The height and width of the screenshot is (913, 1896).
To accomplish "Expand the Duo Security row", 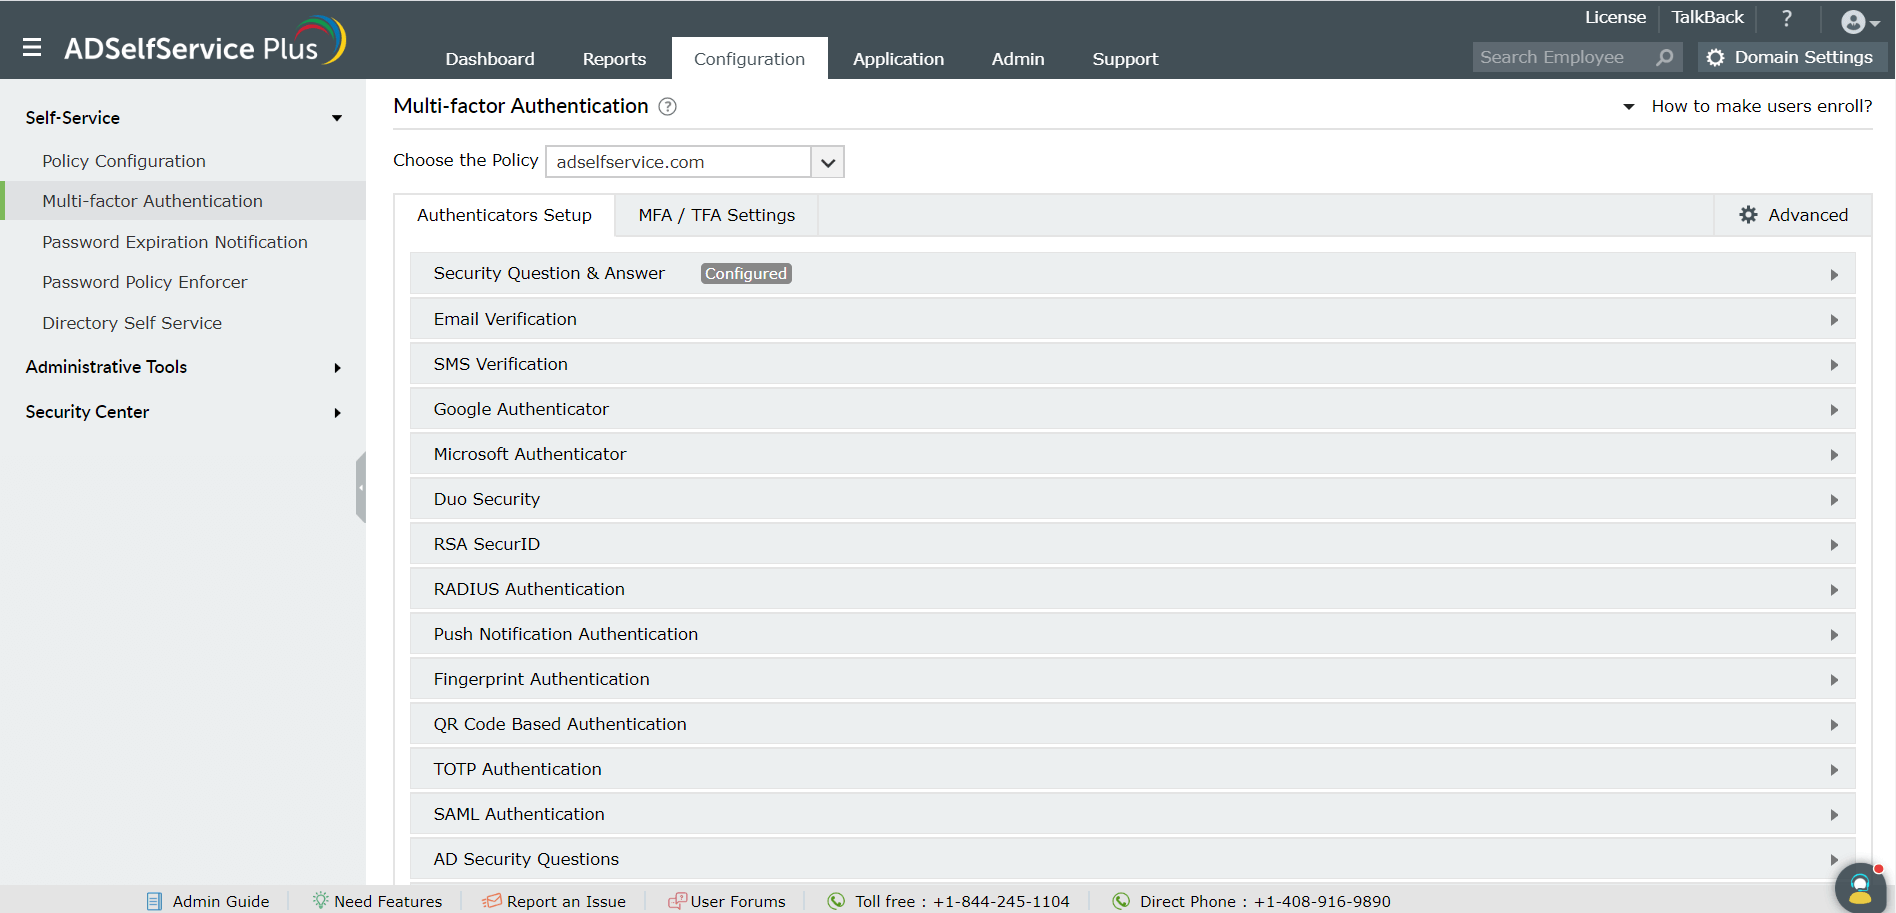I will coord(1132,499).
